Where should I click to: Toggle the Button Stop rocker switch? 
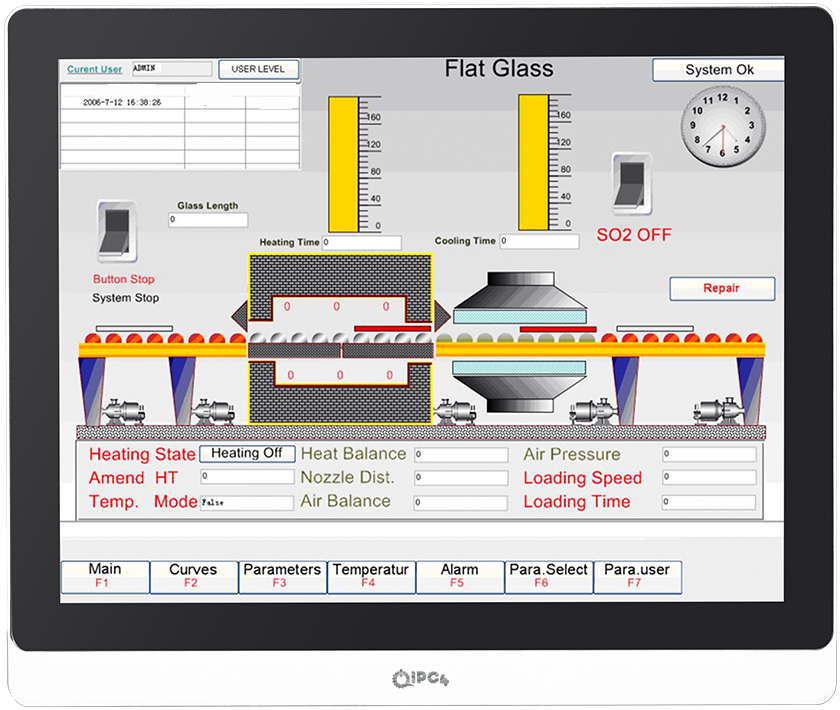[117, 231]
